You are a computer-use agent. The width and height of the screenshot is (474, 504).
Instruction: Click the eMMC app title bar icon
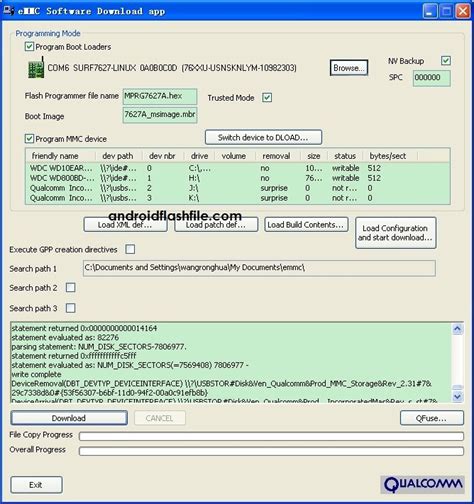[8, 10]
